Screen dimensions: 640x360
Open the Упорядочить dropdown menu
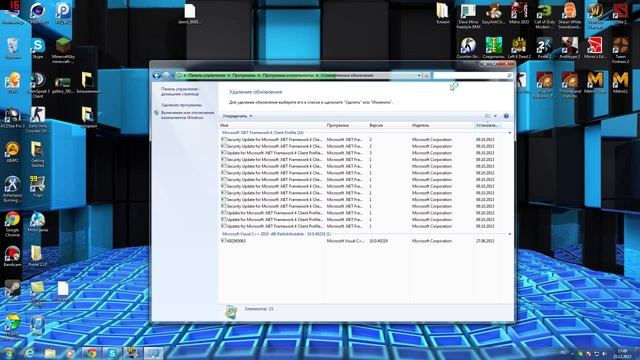point(237,116)
